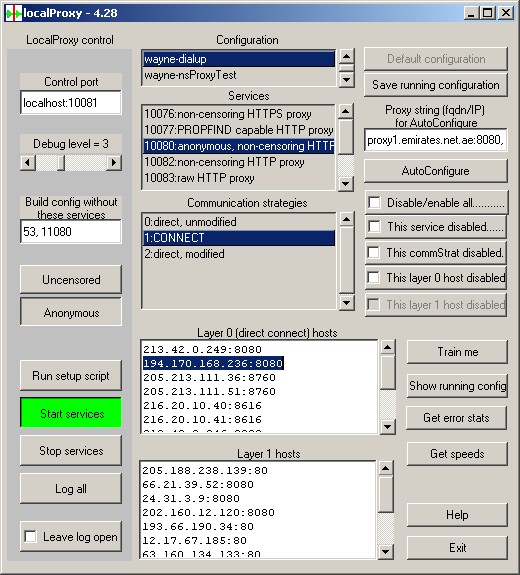Viewport: 520px width, 575px height.
Task: Click the Debug level slider right arrow
Action: coord(113,162)
